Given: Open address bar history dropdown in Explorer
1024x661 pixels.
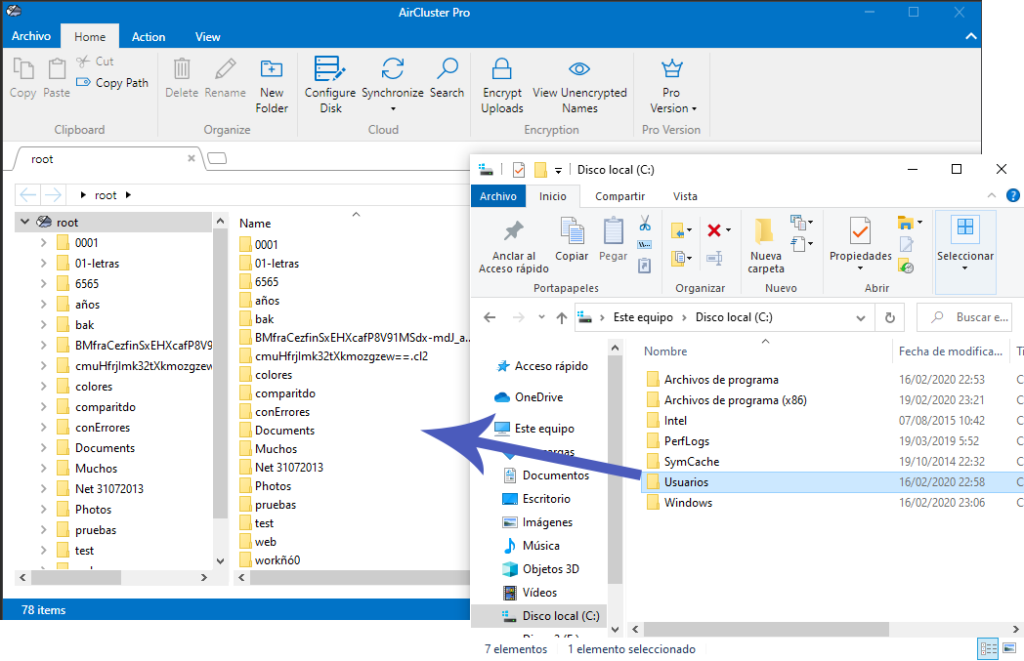Looking at the screenshot, I should [861, 317].
